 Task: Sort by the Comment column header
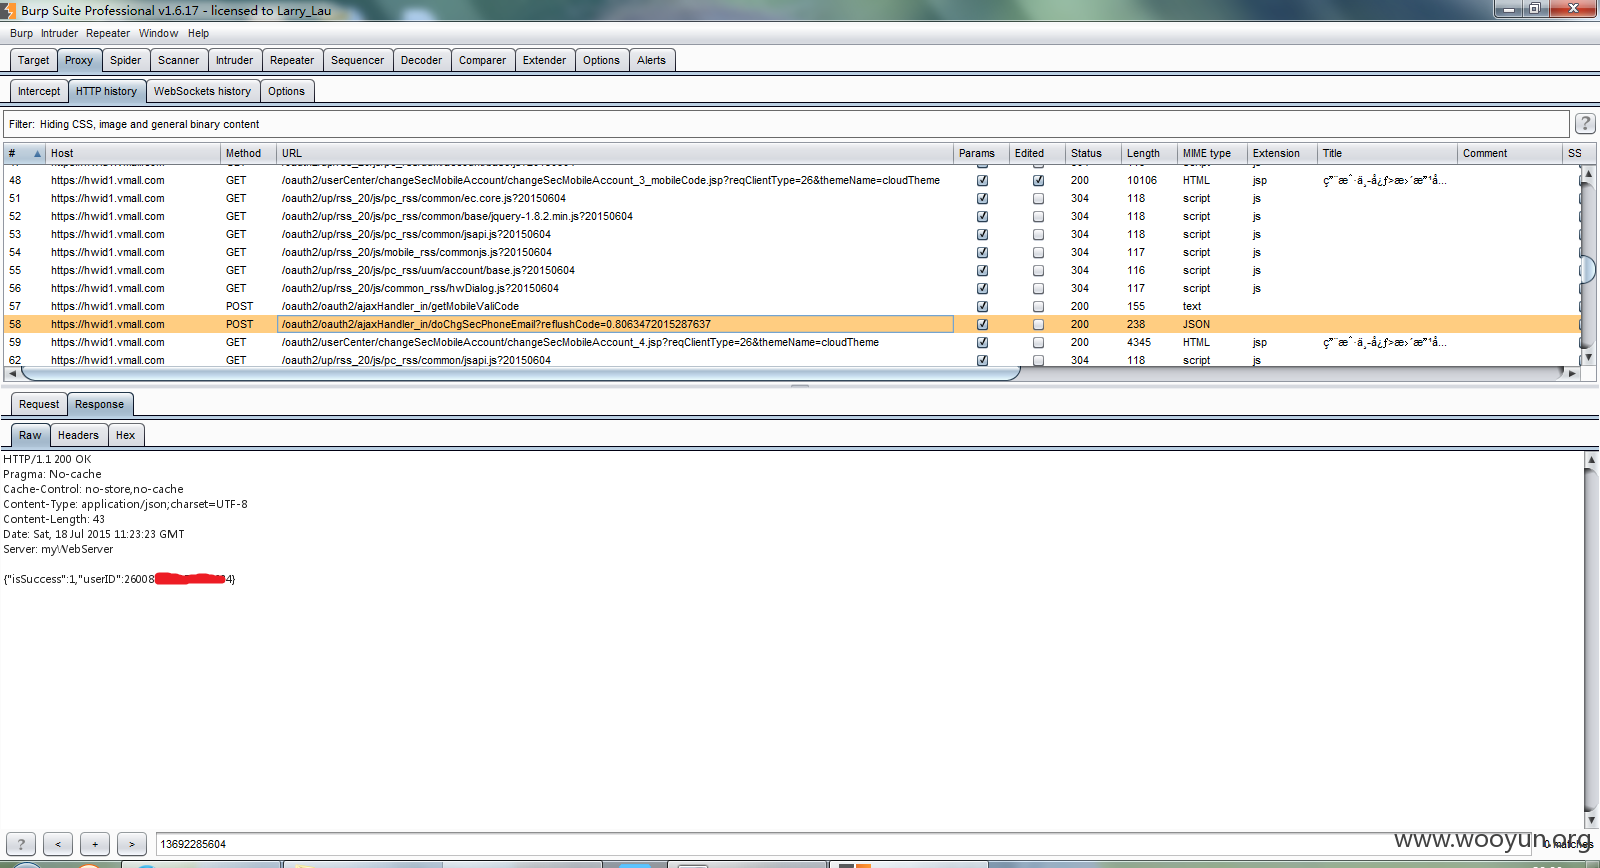coord(1509,153)
